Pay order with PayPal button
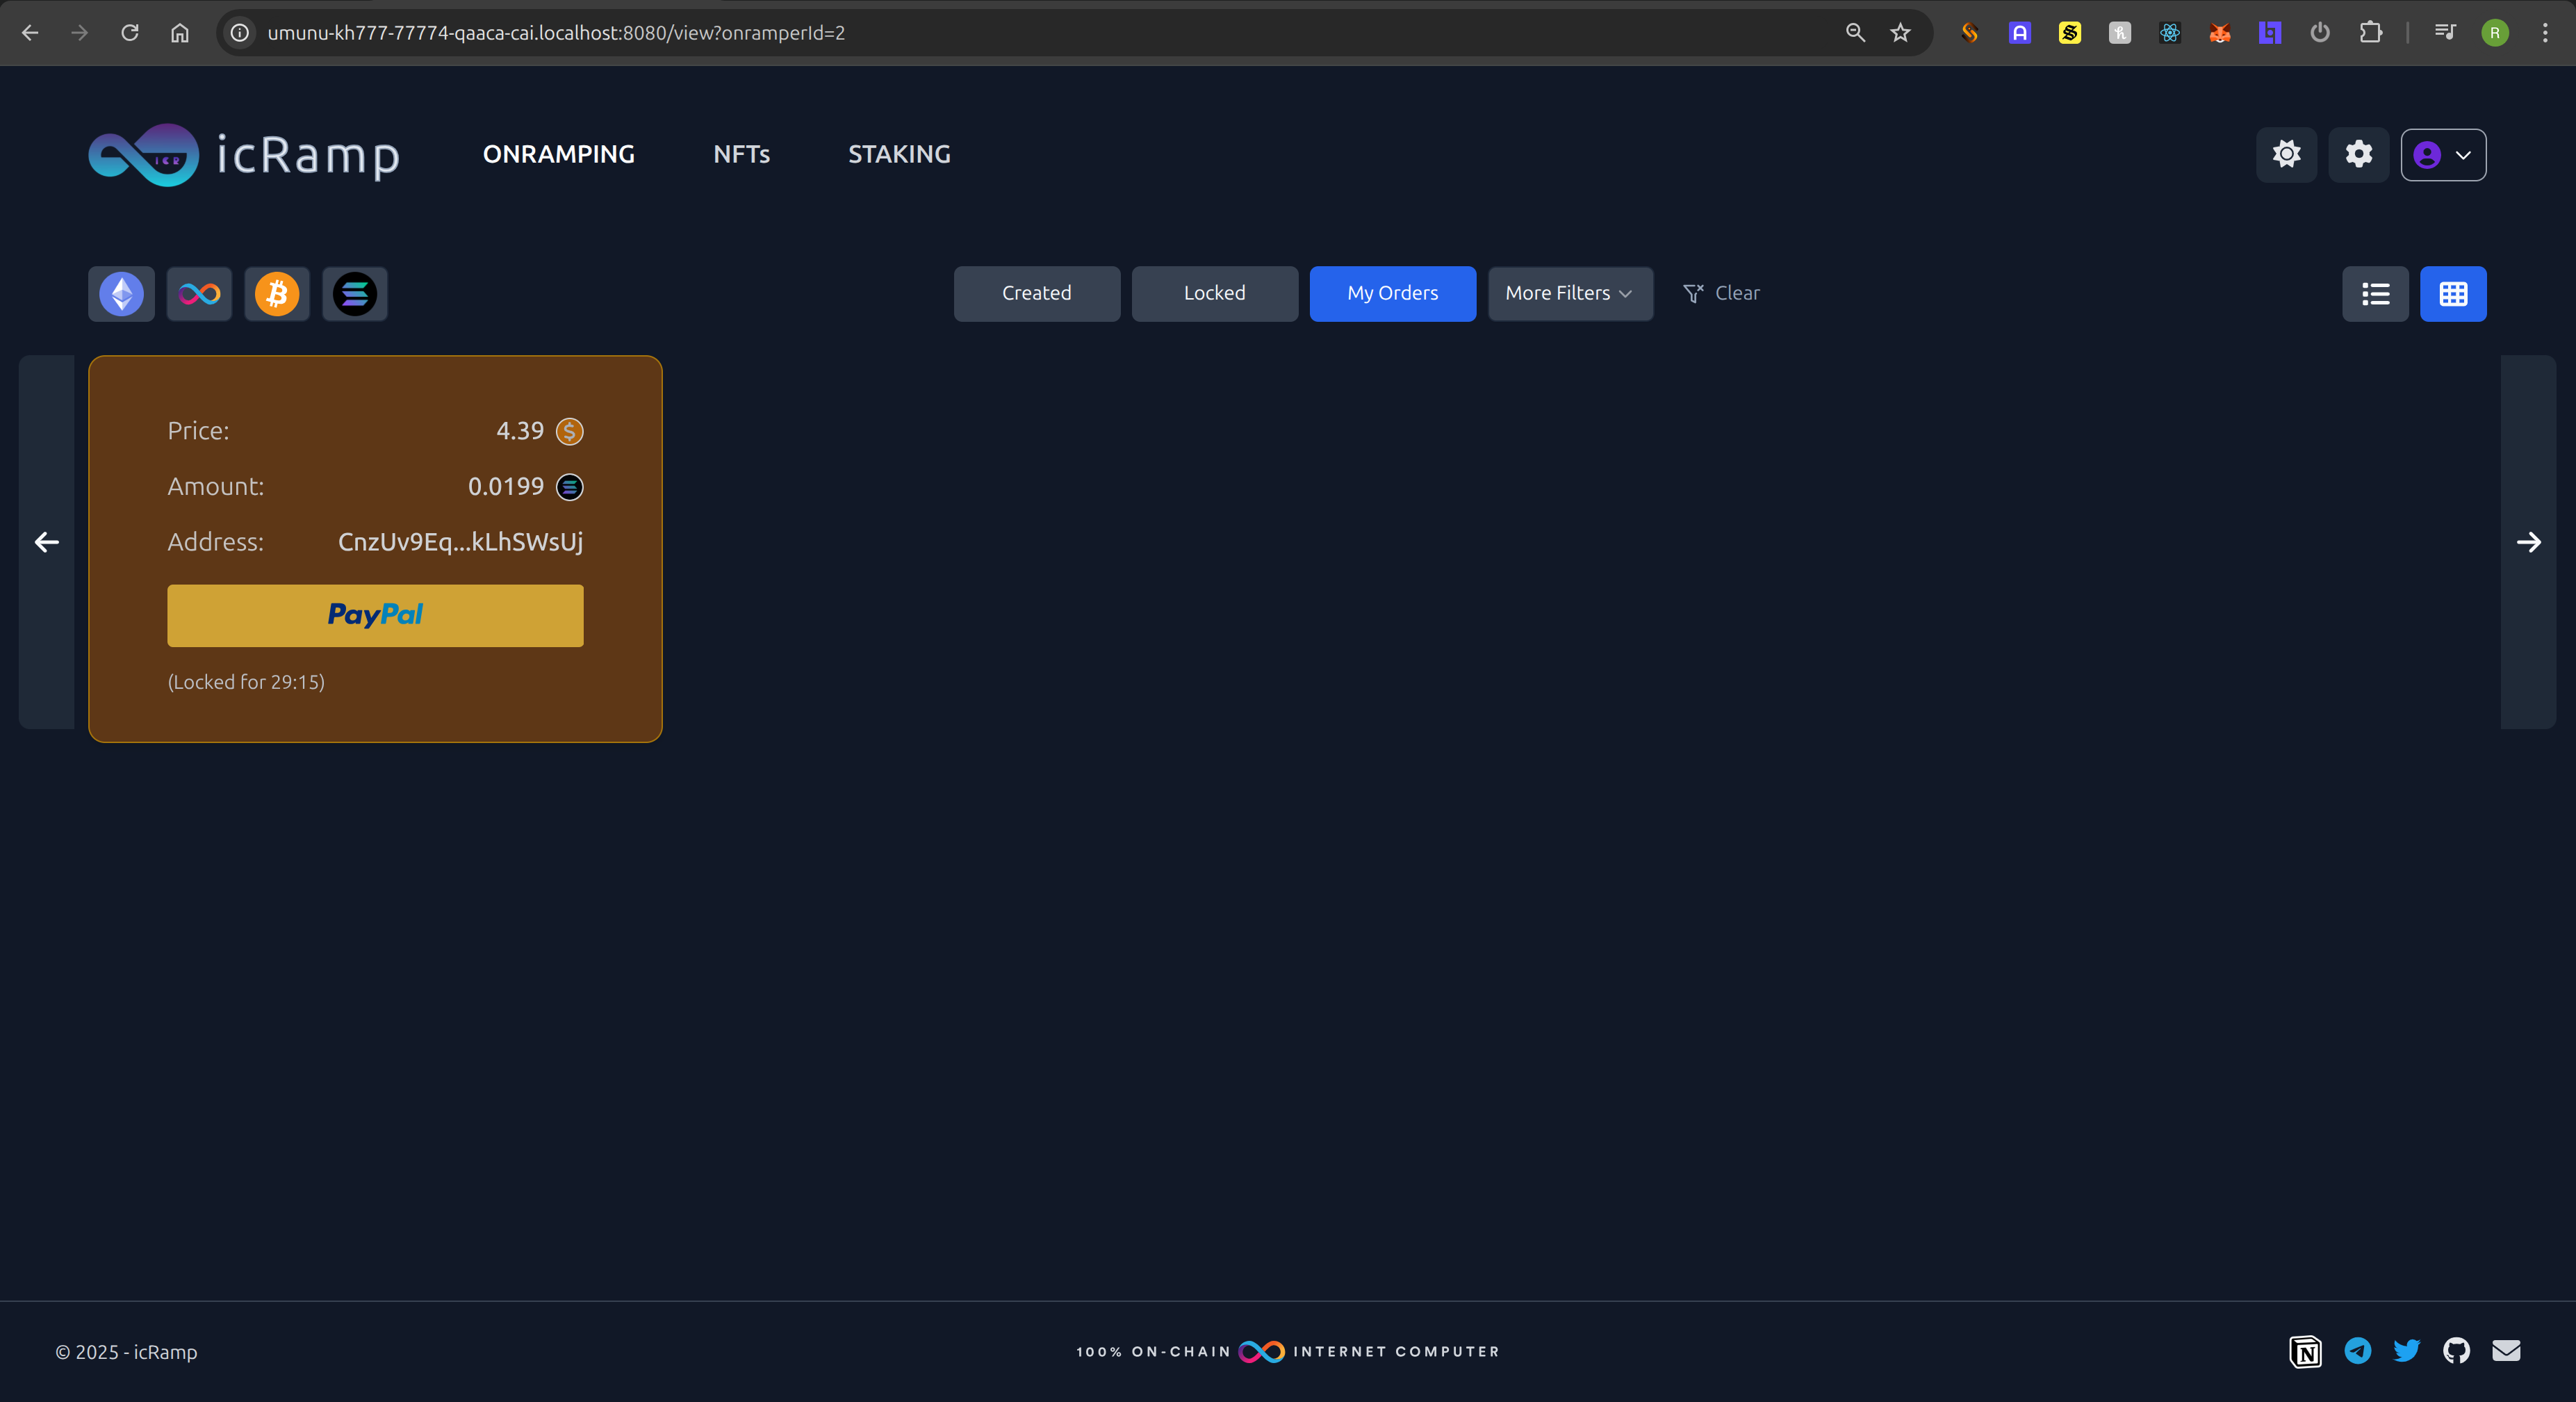Viewport: 2576px width, 1402px height. (x=375, y=615)
